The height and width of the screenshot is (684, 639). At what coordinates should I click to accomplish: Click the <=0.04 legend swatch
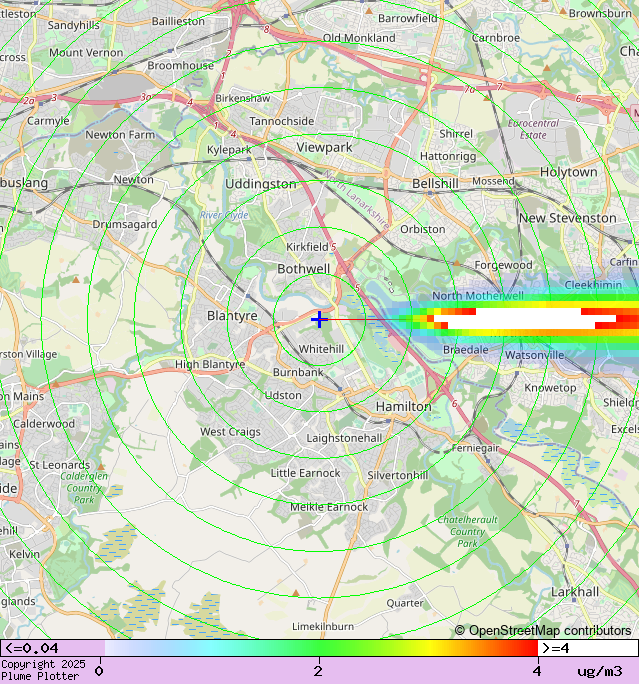pos(52,648)
